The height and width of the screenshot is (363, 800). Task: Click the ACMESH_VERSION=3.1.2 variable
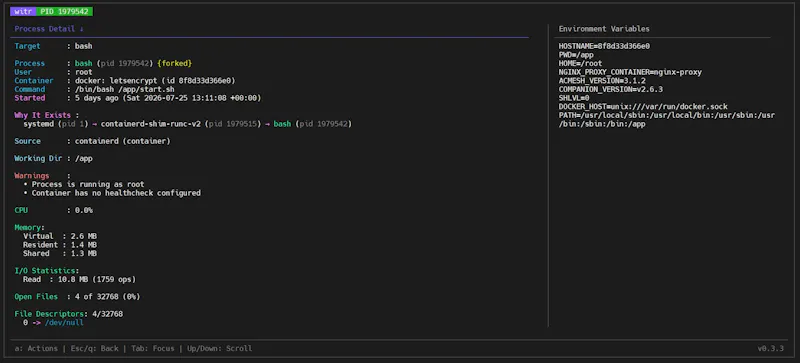point(602,81)
